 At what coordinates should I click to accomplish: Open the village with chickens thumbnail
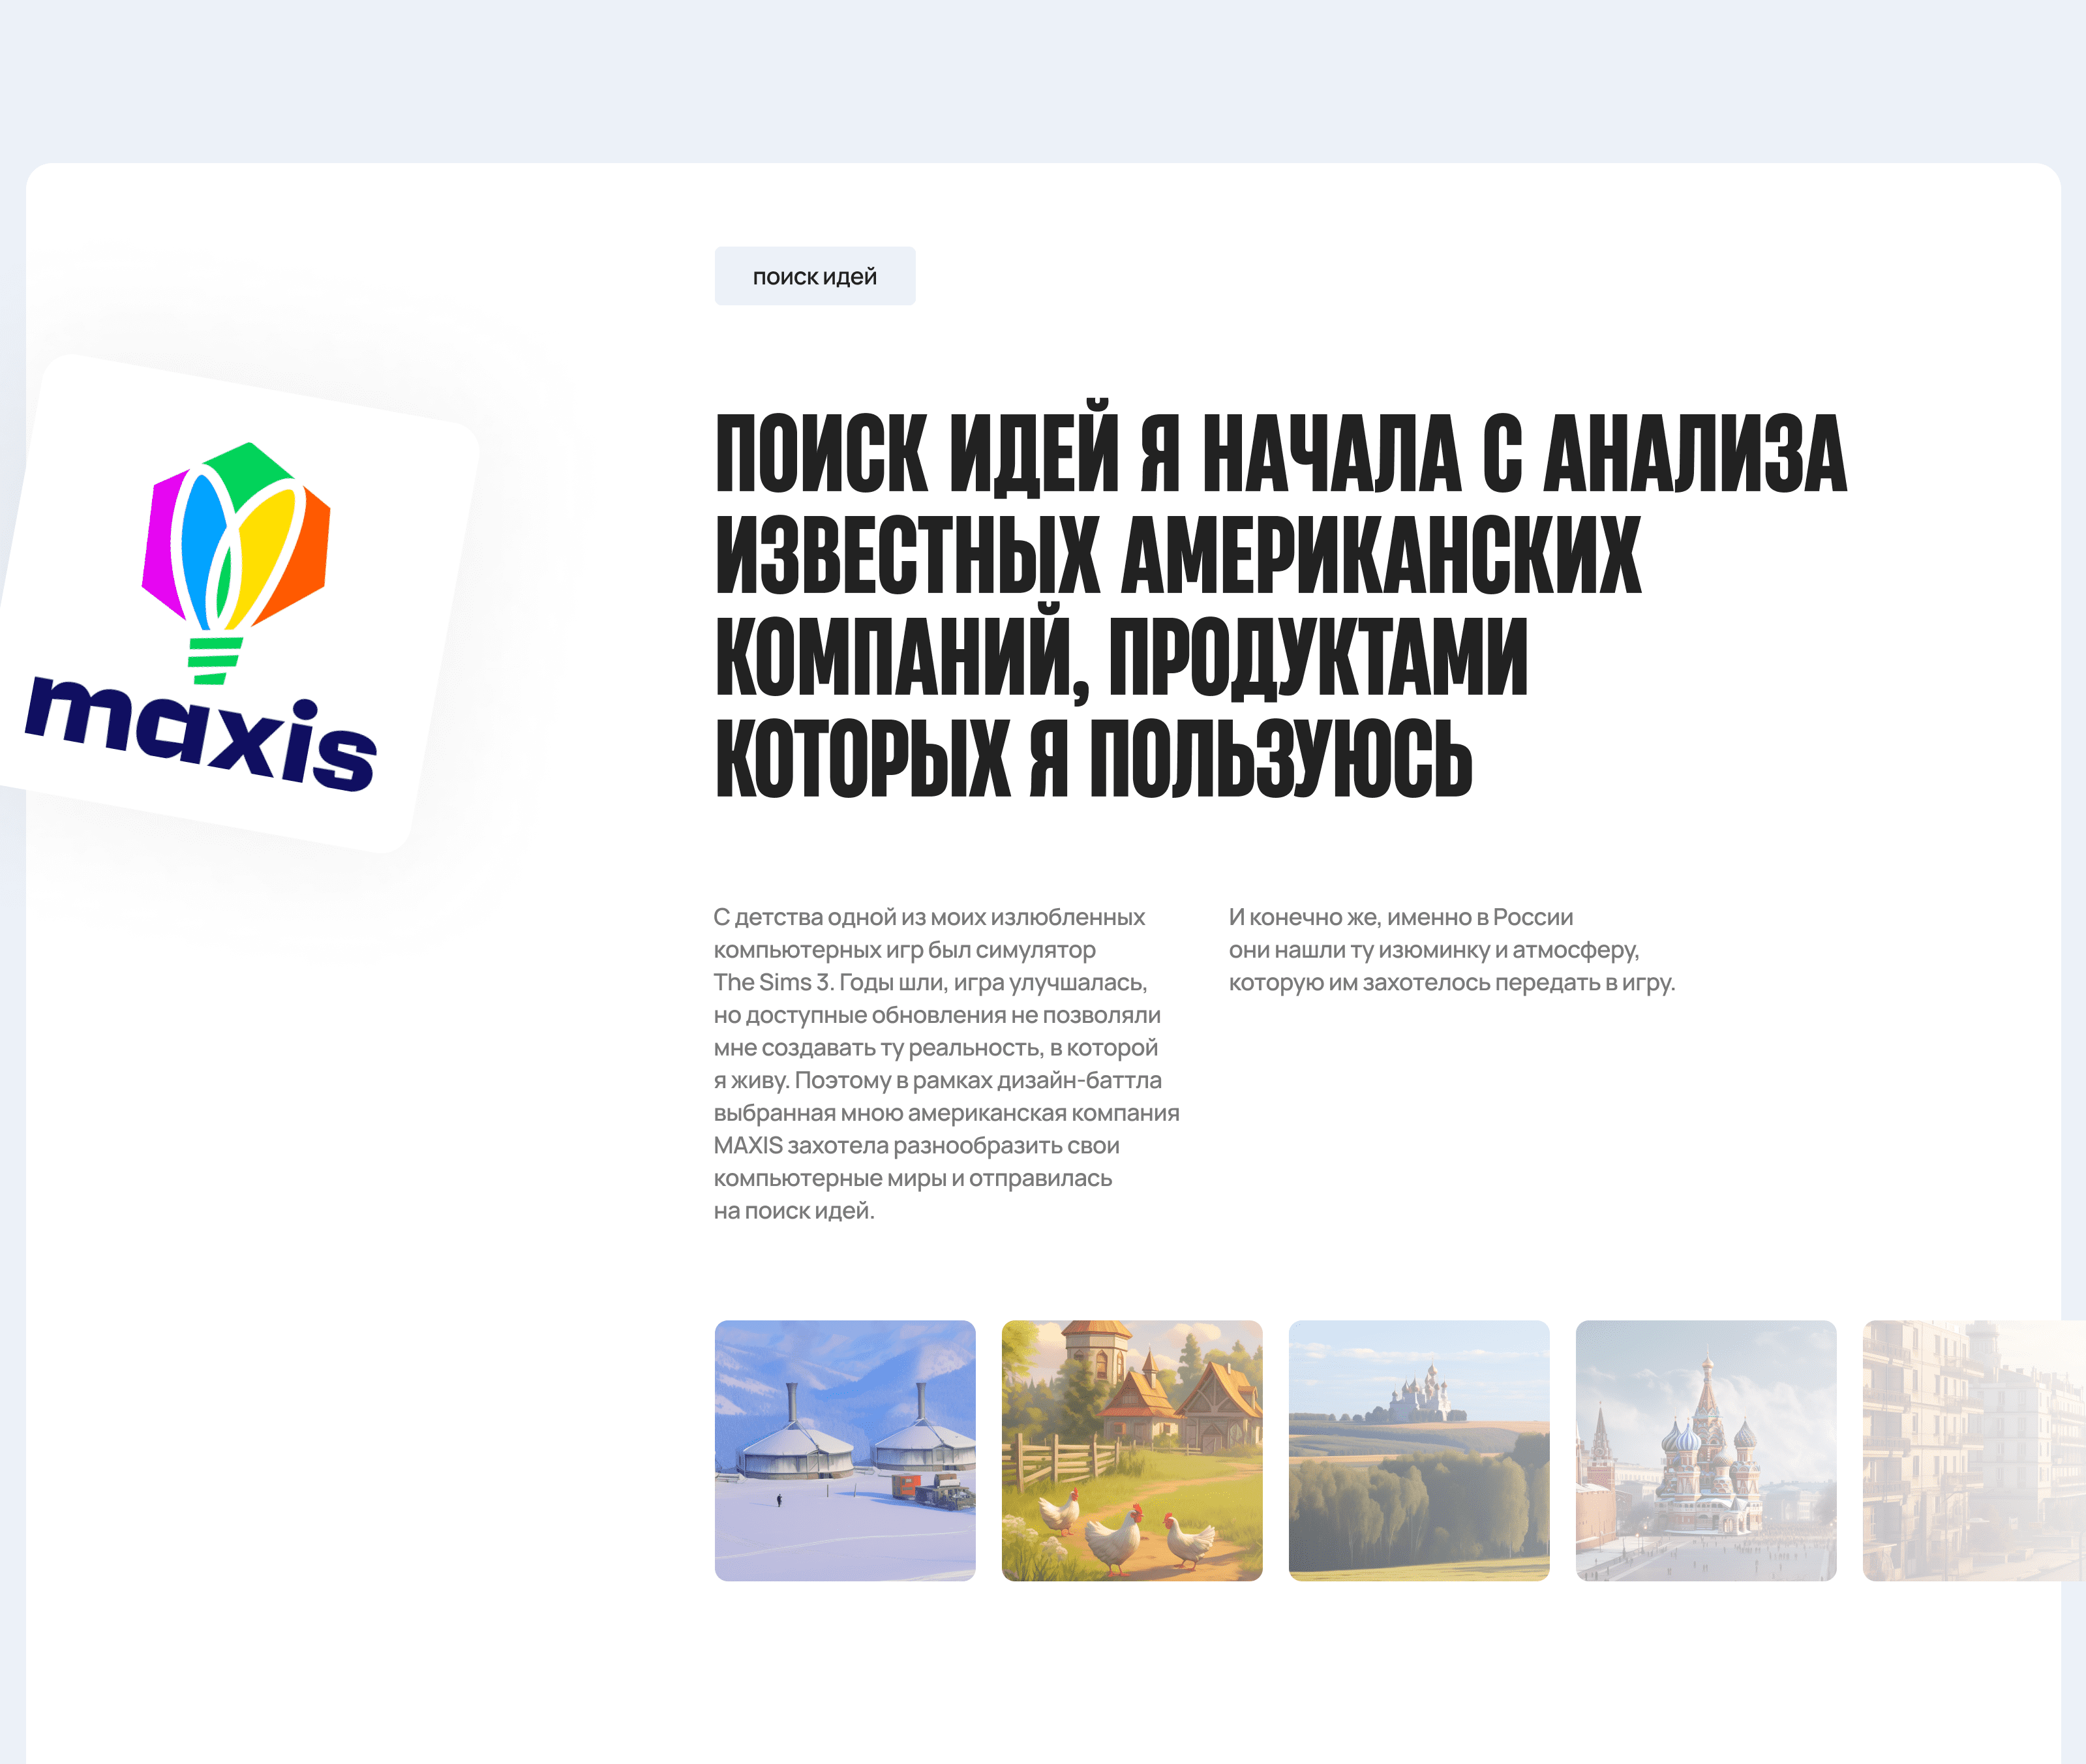[x=1131, y=1450]
